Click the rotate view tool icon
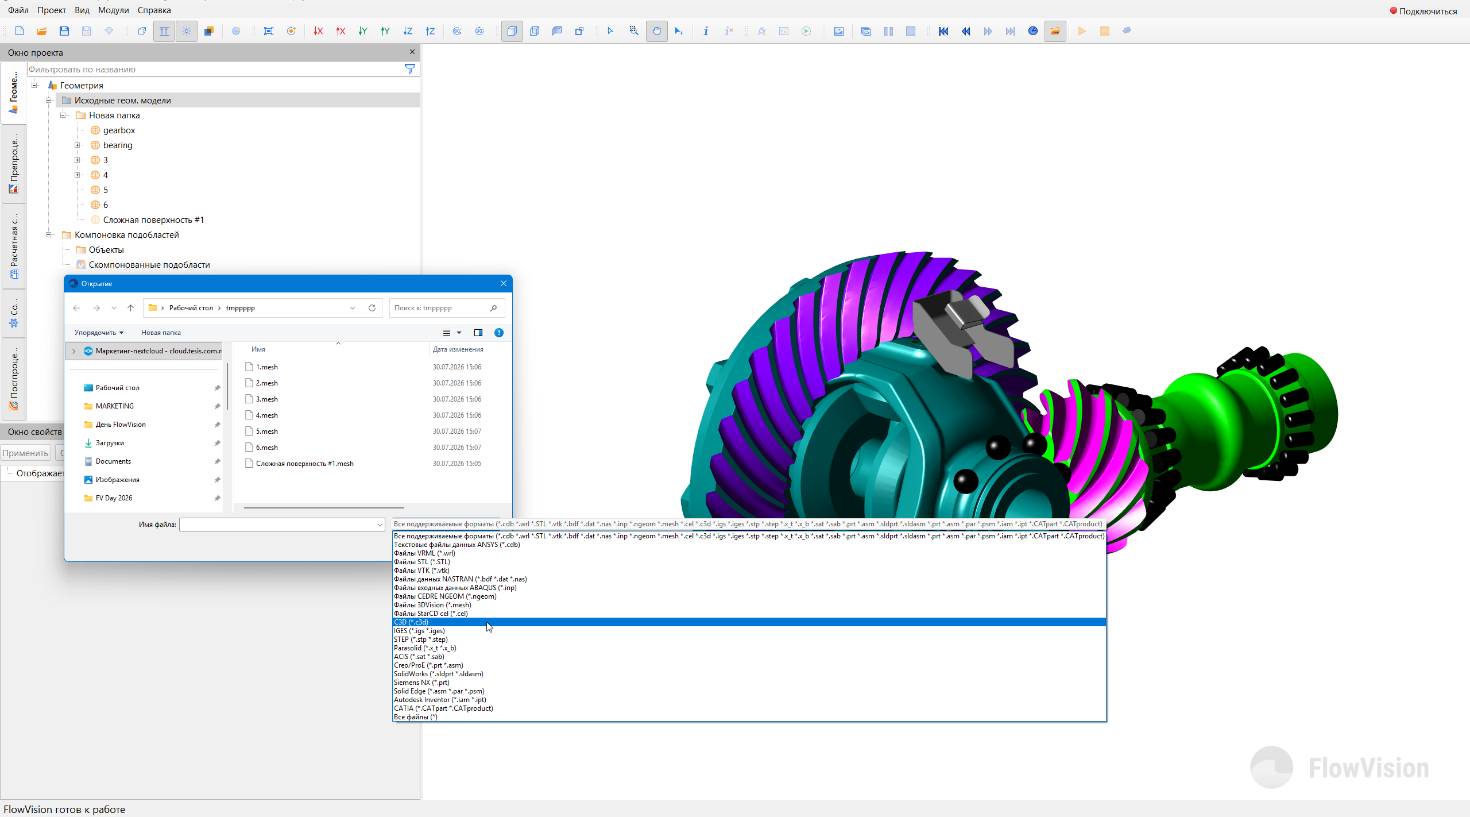 coord(657,31)
